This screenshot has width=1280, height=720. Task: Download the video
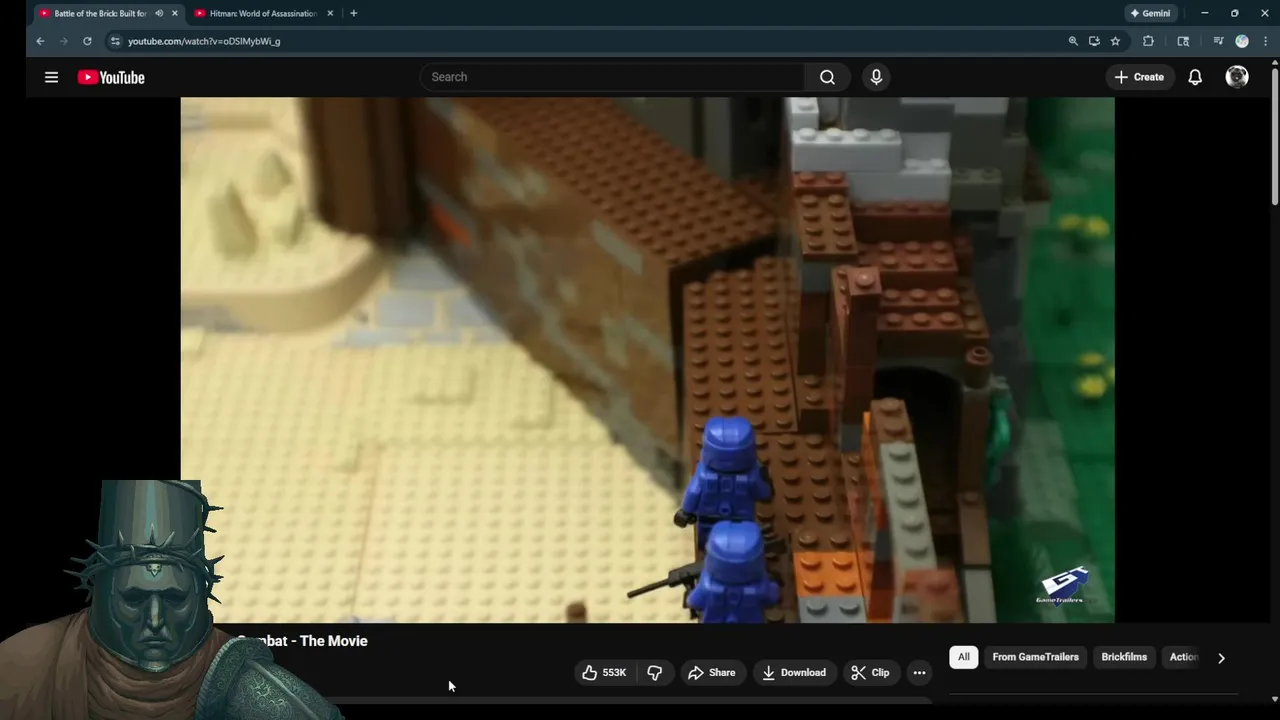point(794,673)
